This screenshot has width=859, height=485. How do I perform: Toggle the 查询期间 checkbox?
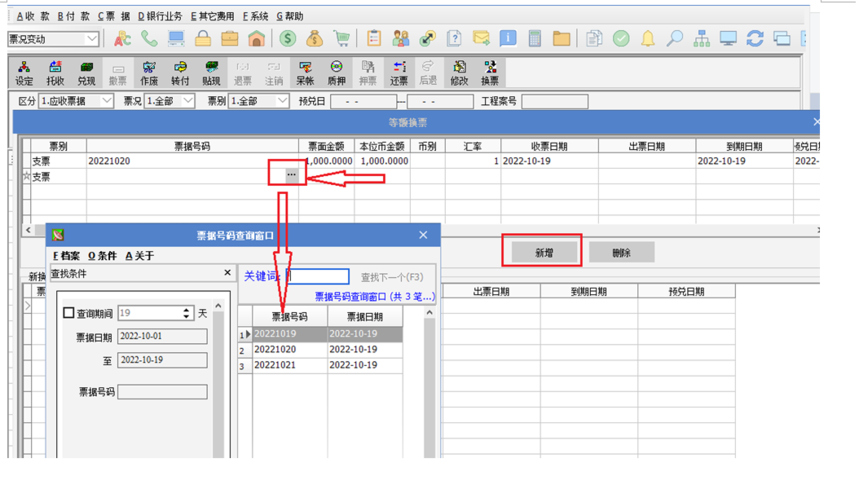coord(68,313)
